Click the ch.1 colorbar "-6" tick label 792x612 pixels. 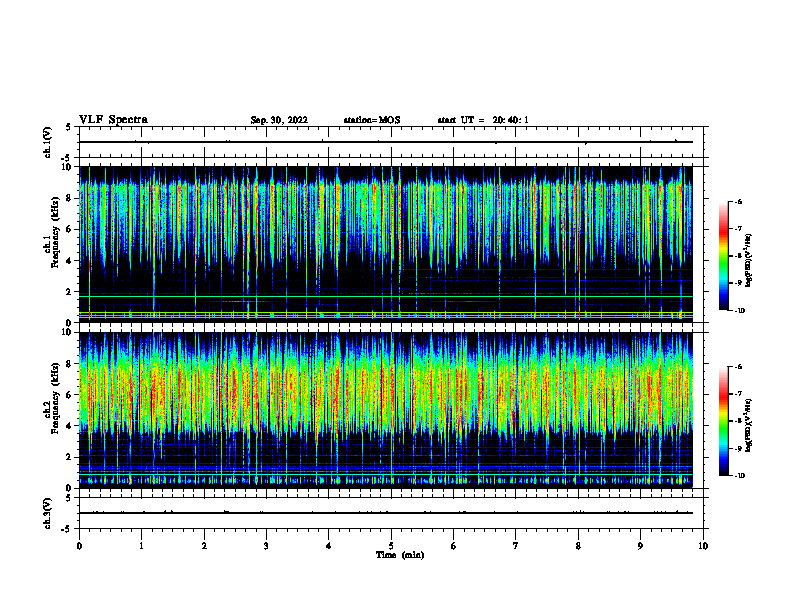click(x=738, y=201)
